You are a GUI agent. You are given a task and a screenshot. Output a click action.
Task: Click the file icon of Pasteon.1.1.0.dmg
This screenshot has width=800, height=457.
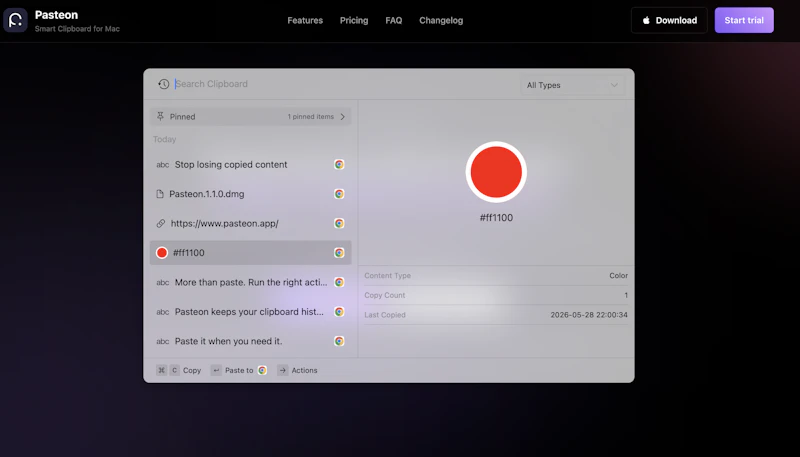pos(160,194)
